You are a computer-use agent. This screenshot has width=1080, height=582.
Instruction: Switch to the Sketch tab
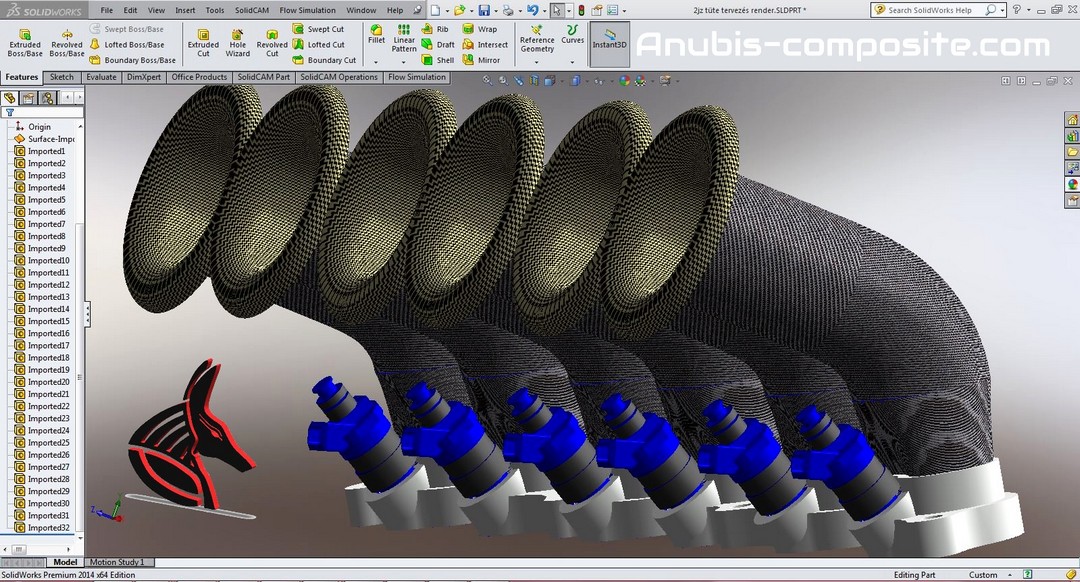pos(62,77)
